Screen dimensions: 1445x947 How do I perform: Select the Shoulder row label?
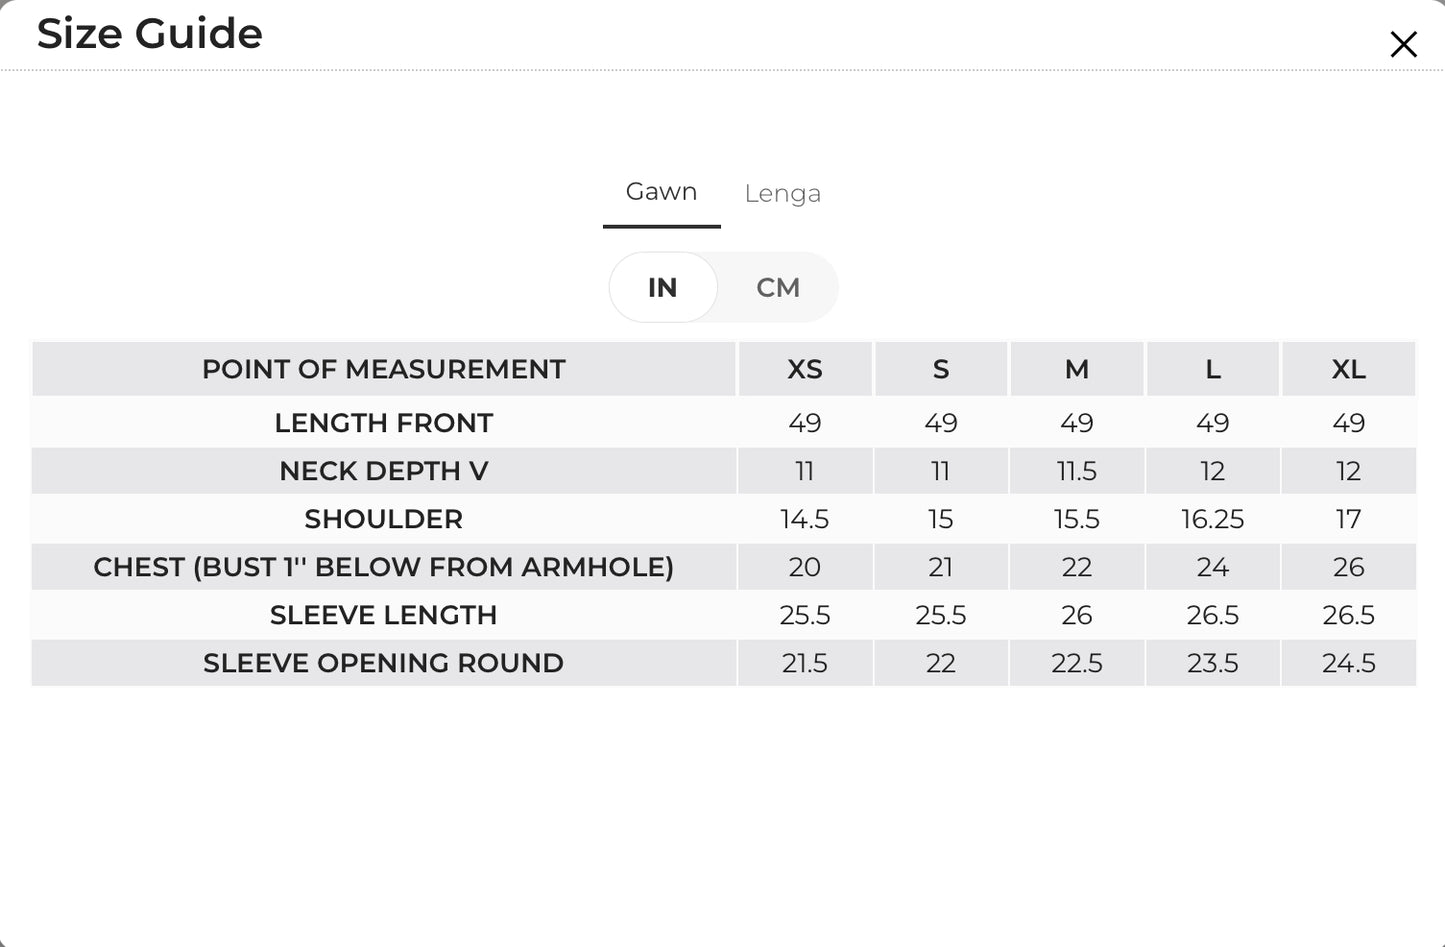click(x=384, y=519)
